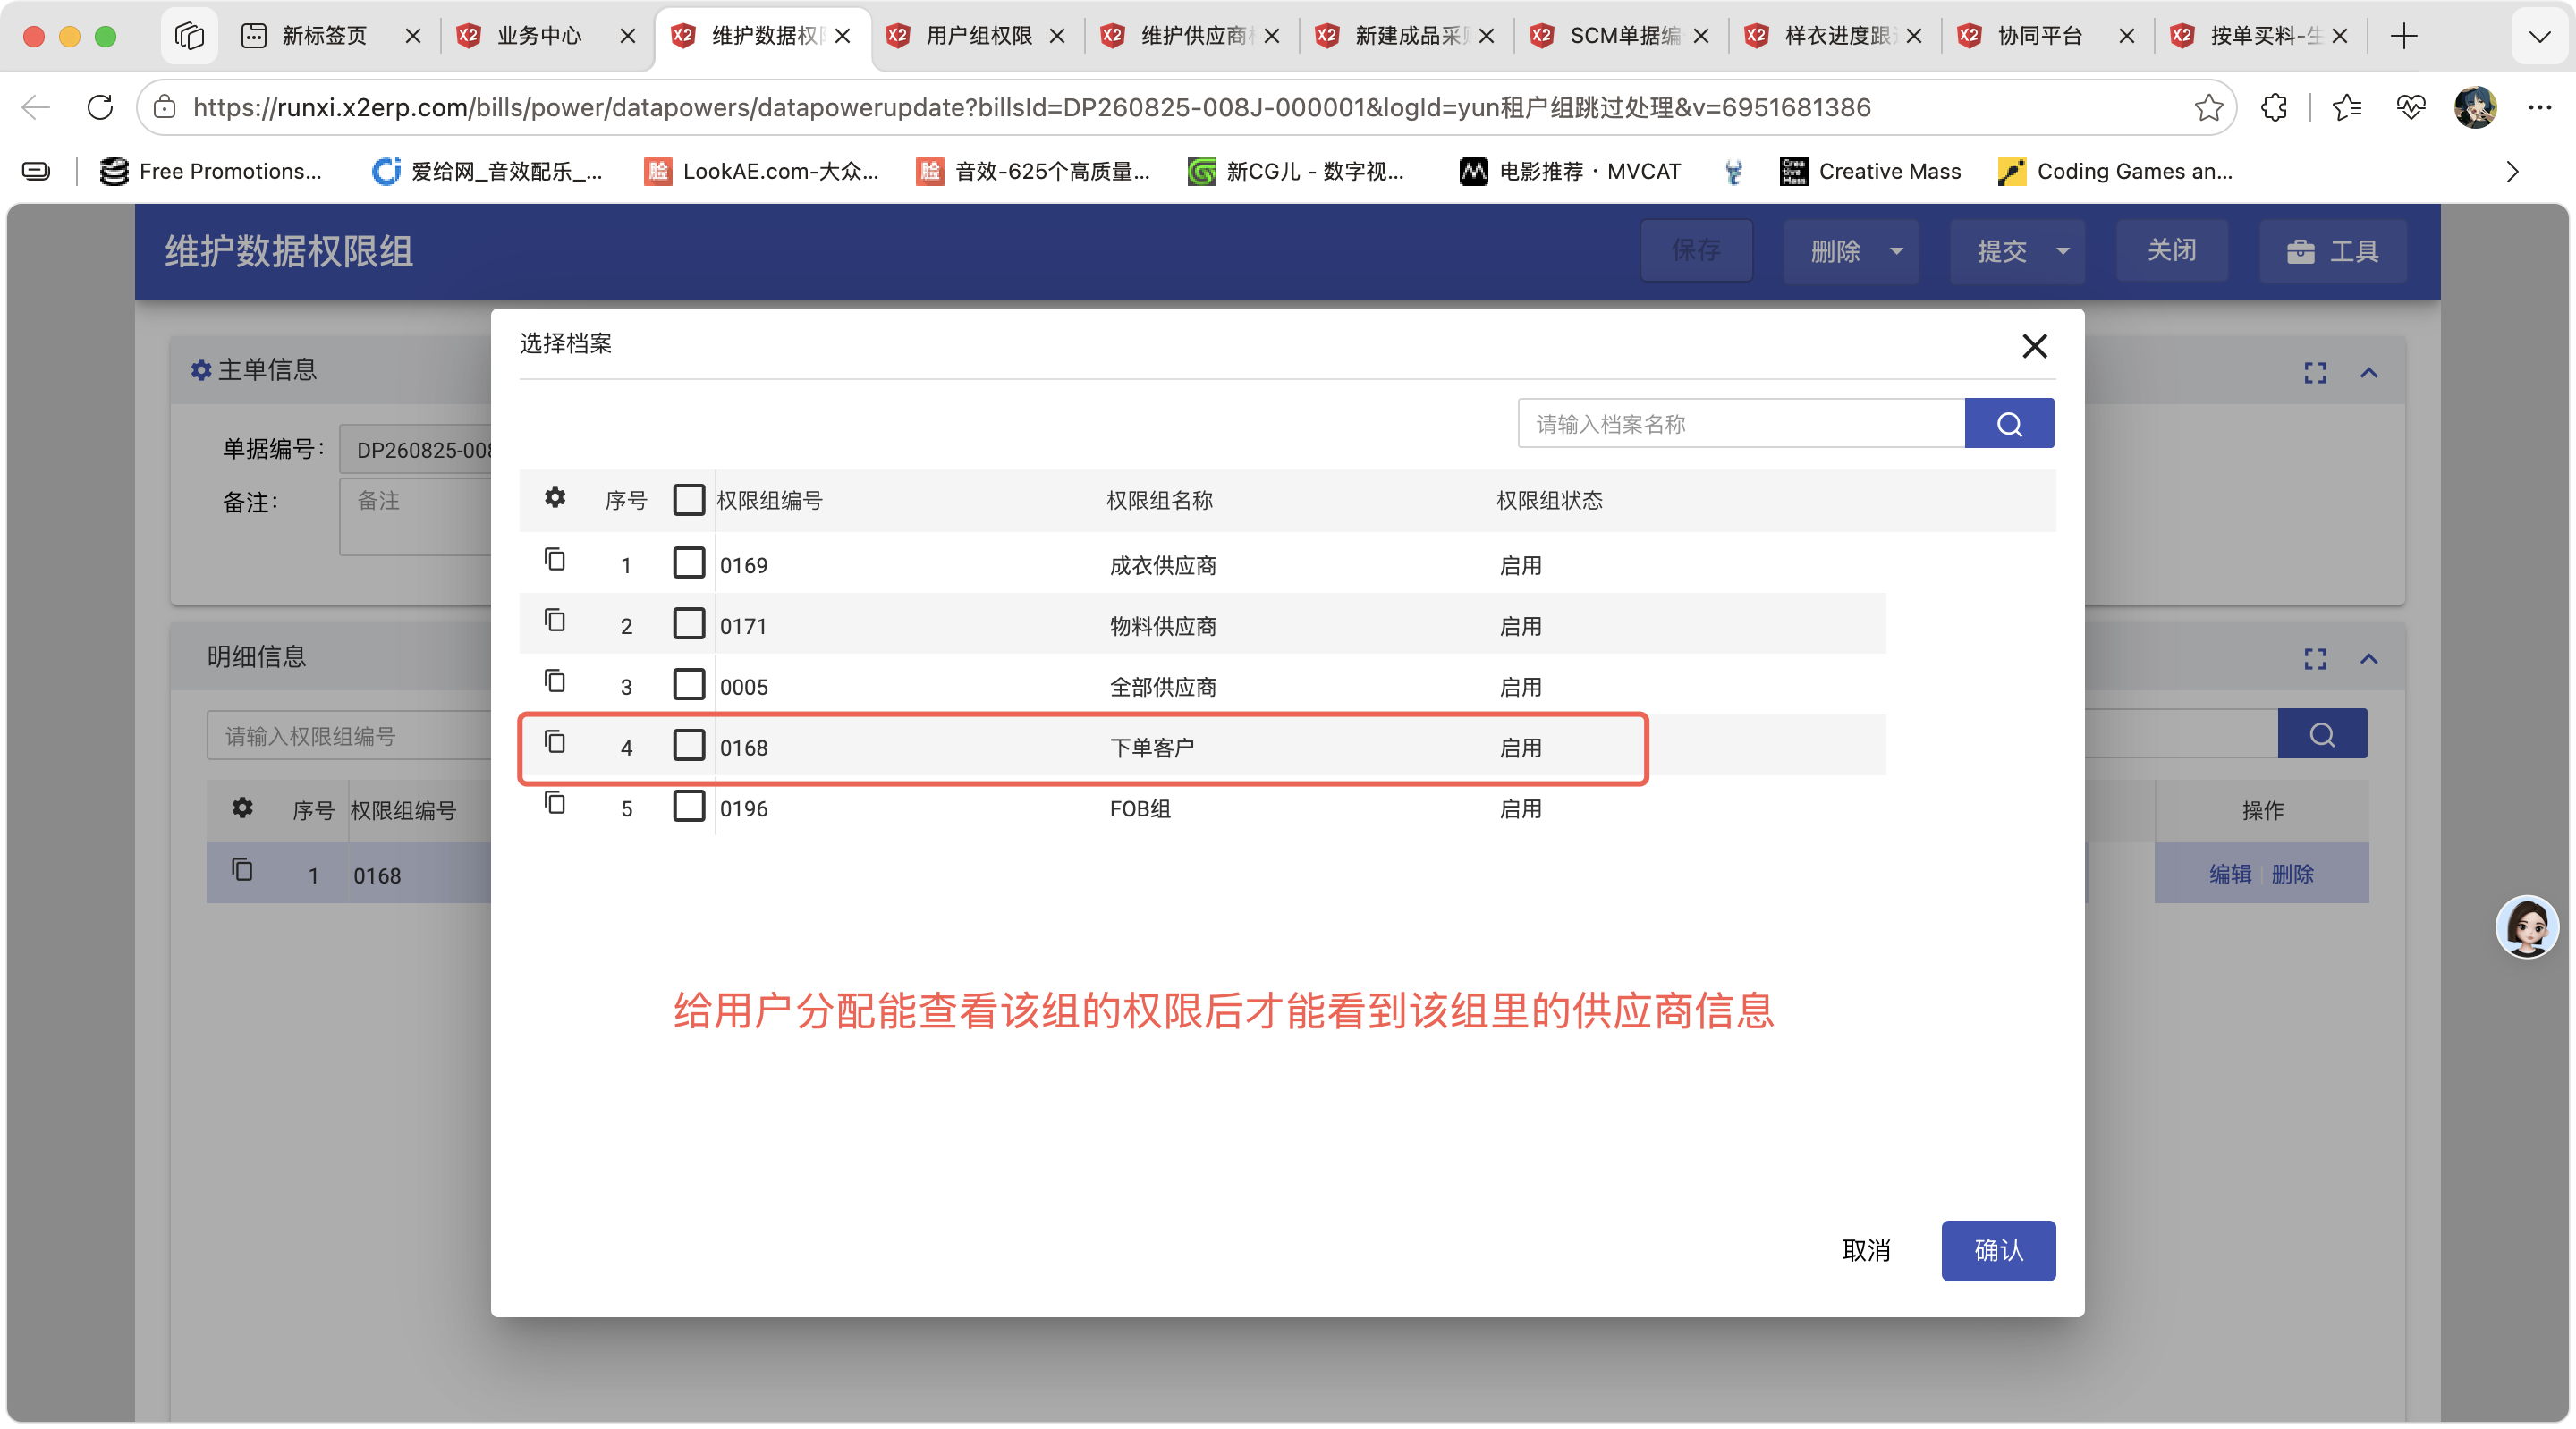Click the 取消 button
2576x1429 pixels.
(x=1866, y=1250)
